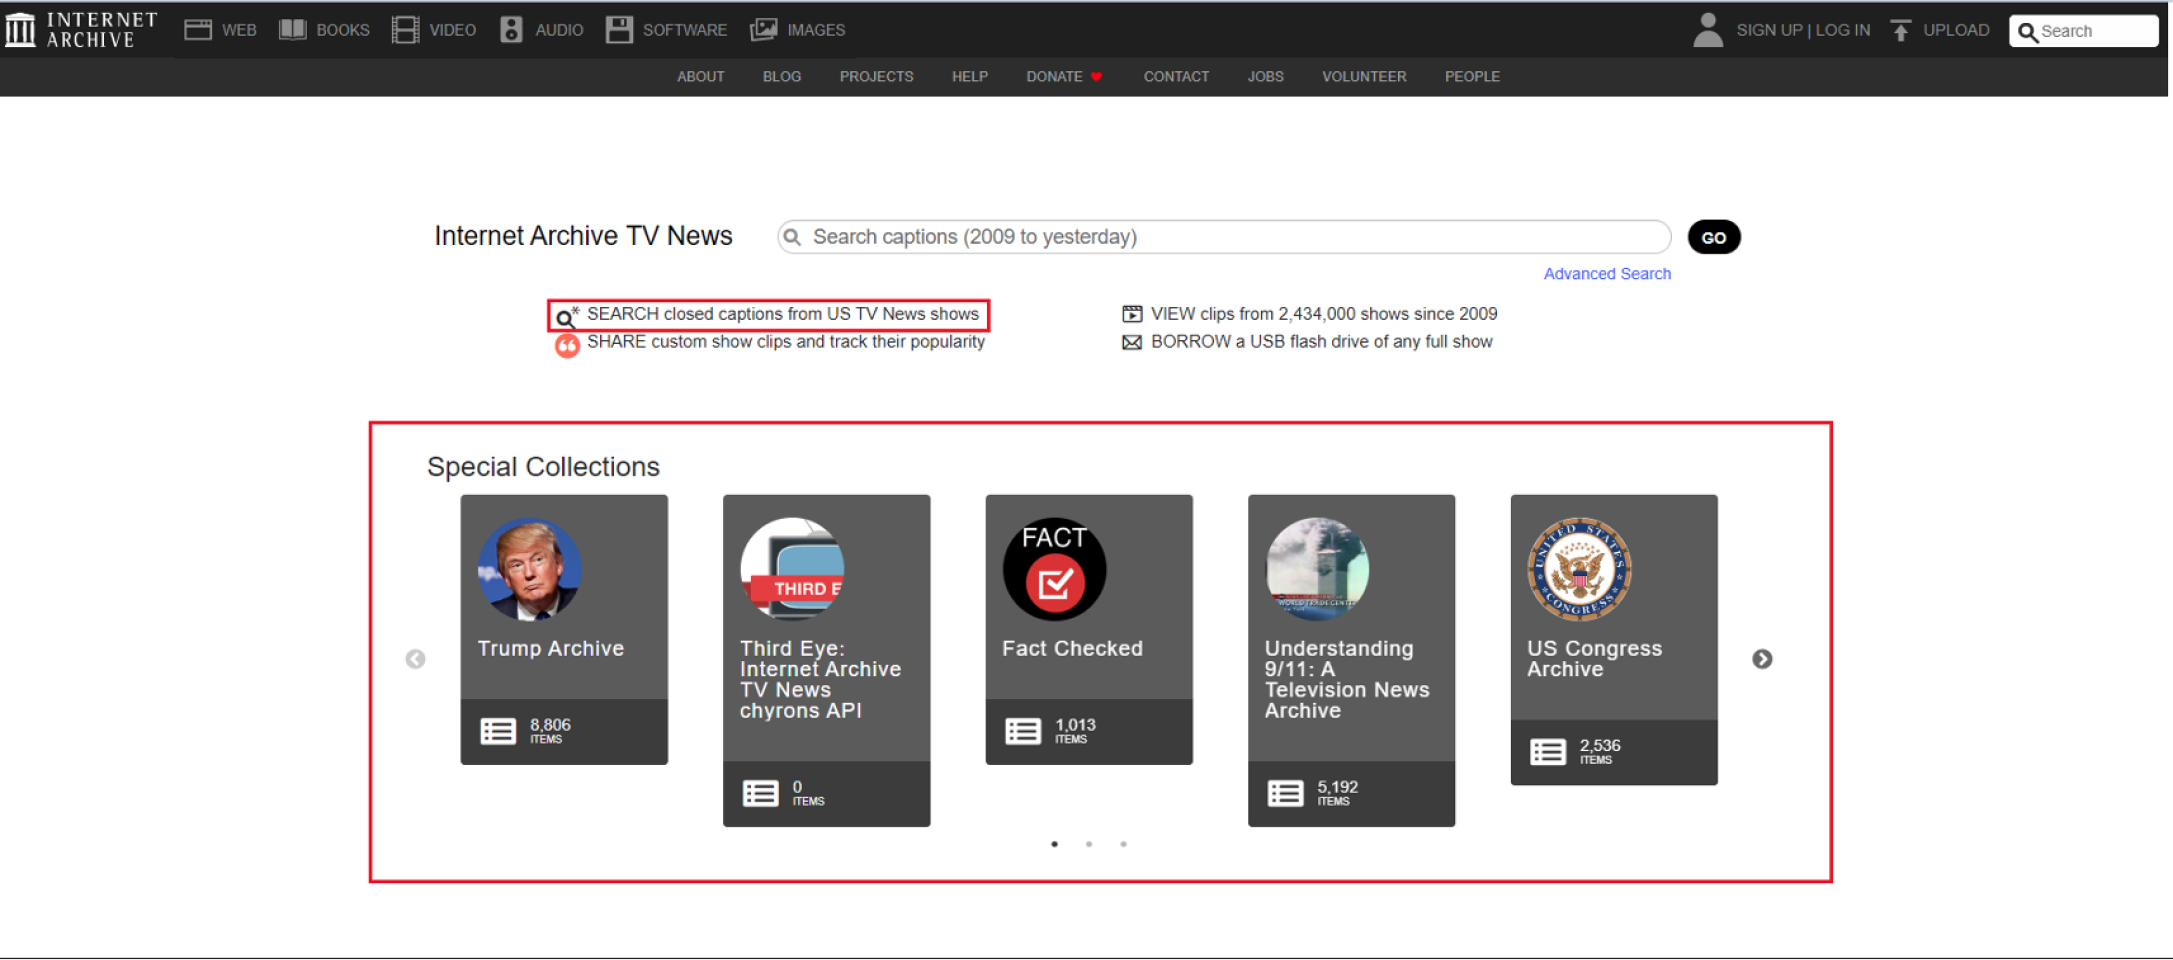Click the items list icon on Understanding 9/11
2173x960 pixels.
coord(1286,793)
